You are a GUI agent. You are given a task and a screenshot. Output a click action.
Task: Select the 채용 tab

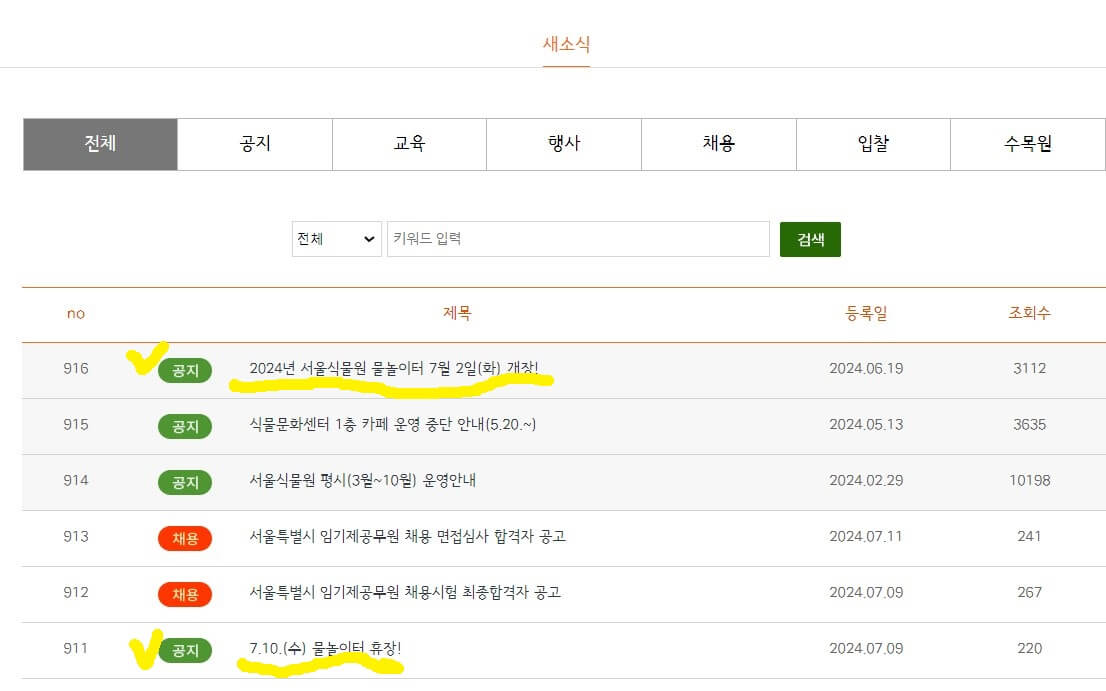click(x=718, y=143)
